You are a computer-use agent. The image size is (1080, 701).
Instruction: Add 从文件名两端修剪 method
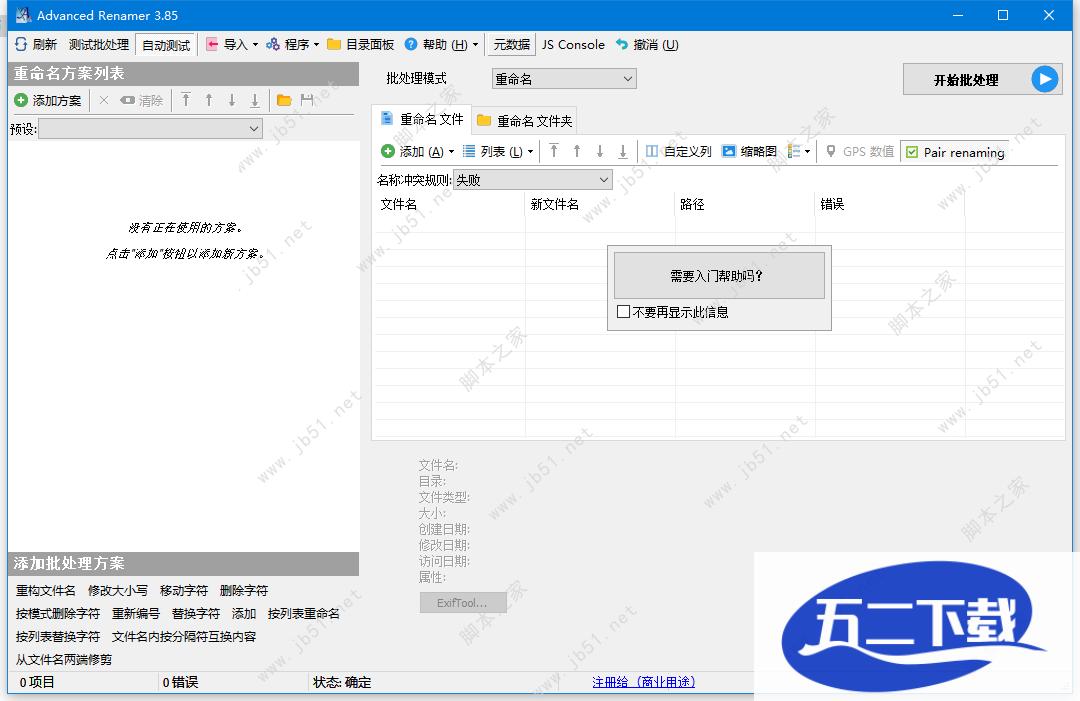(x=64, y=660)
